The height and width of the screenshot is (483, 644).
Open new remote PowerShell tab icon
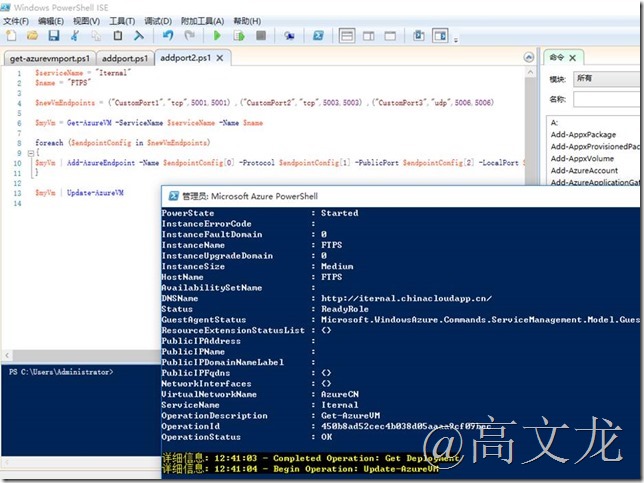[289, 36]
